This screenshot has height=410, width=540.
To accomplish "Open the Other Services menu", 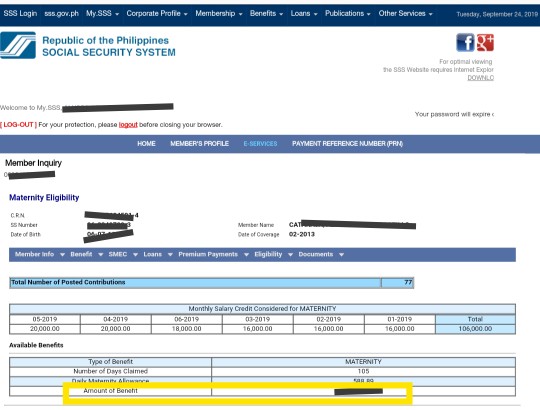I will 405,13.
